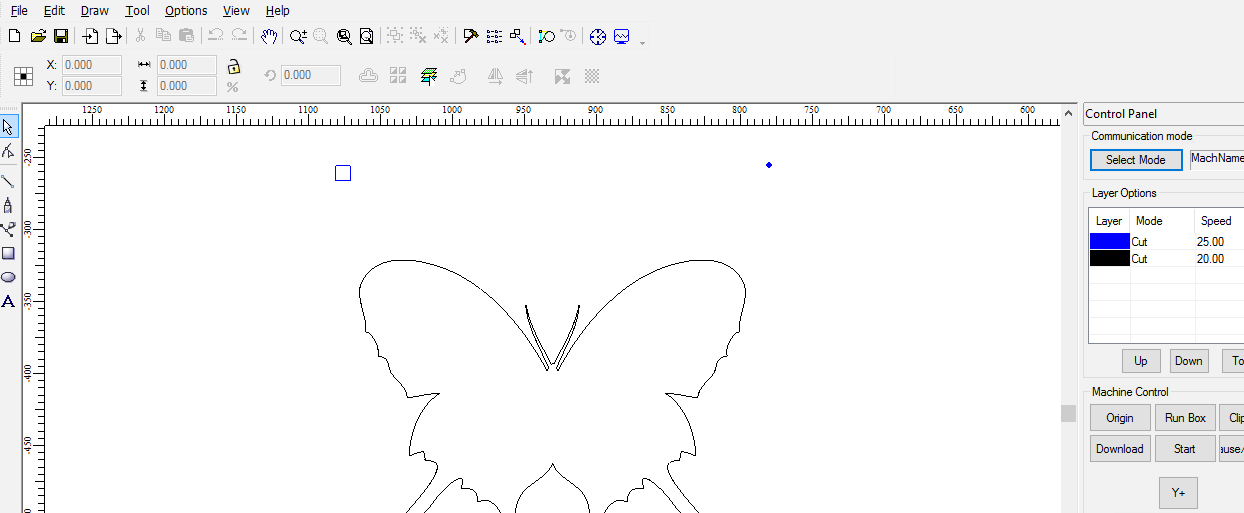Choose the Line drawing tool
This screenshot has height=513, width=1244.
coord(8,181)
